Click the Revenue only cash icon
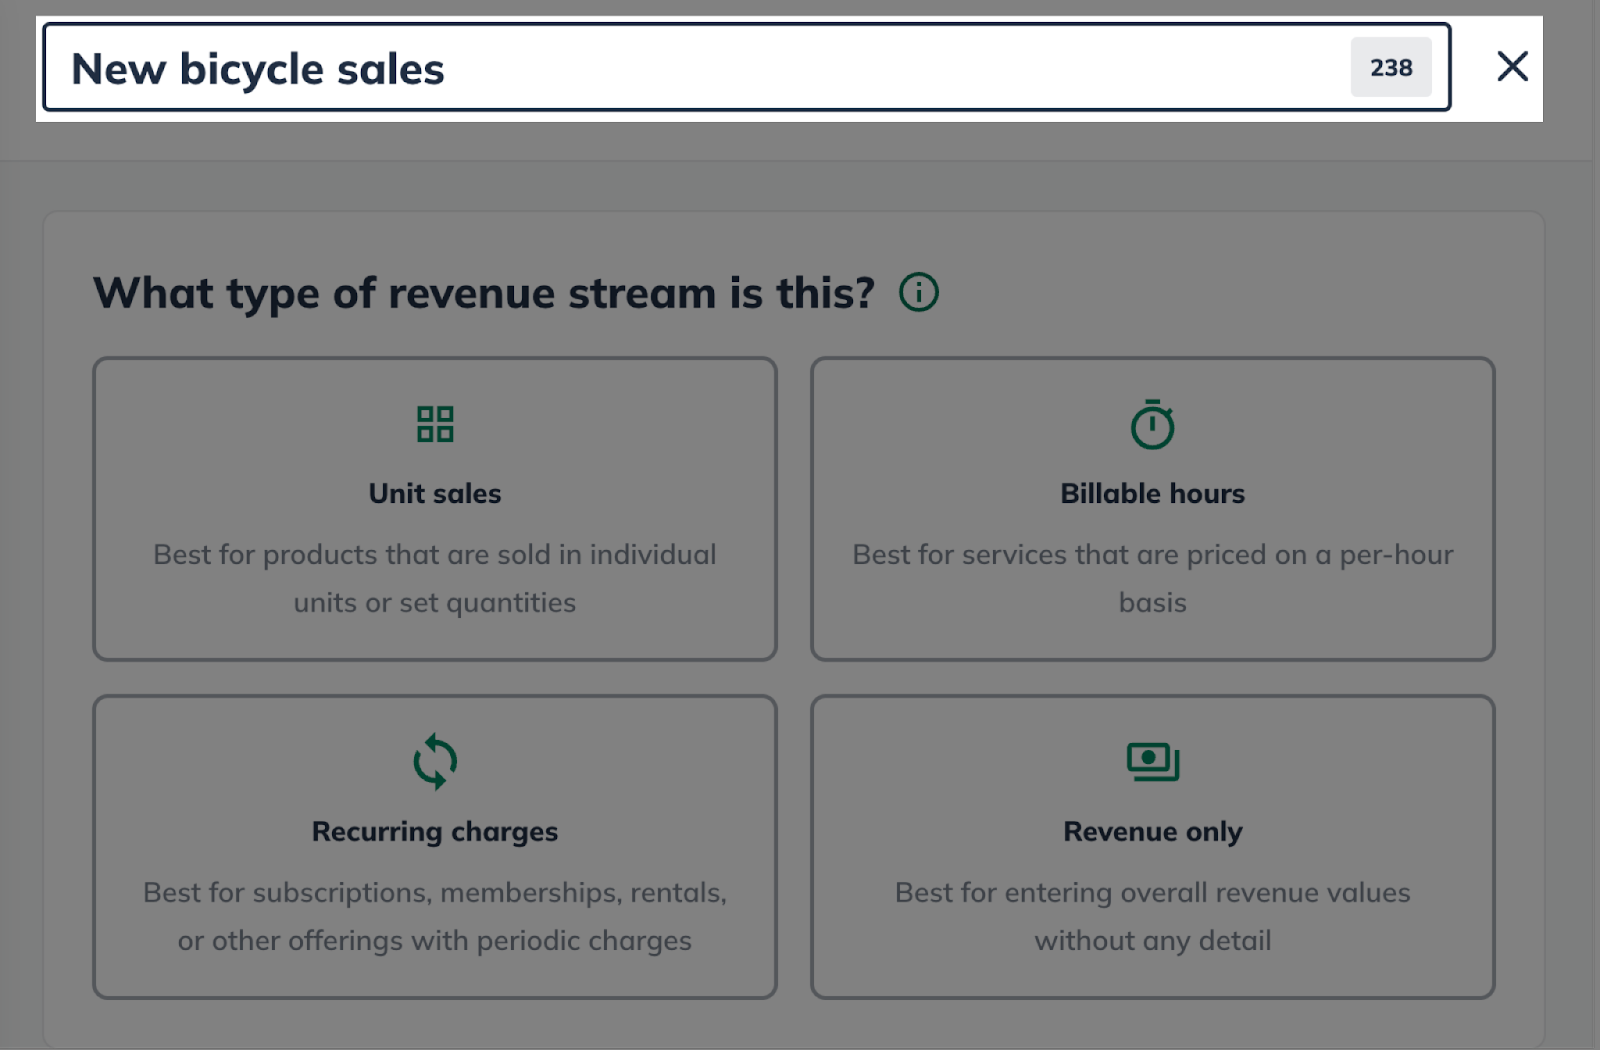This screenshot has width=1600, height=1050. point(1152,762)
